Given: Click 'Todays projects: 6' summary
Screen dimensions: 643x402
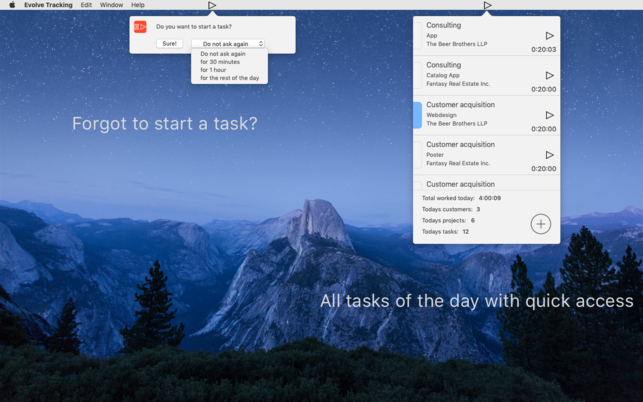Looking at the screenshot, I should click(x=448, y=220).
